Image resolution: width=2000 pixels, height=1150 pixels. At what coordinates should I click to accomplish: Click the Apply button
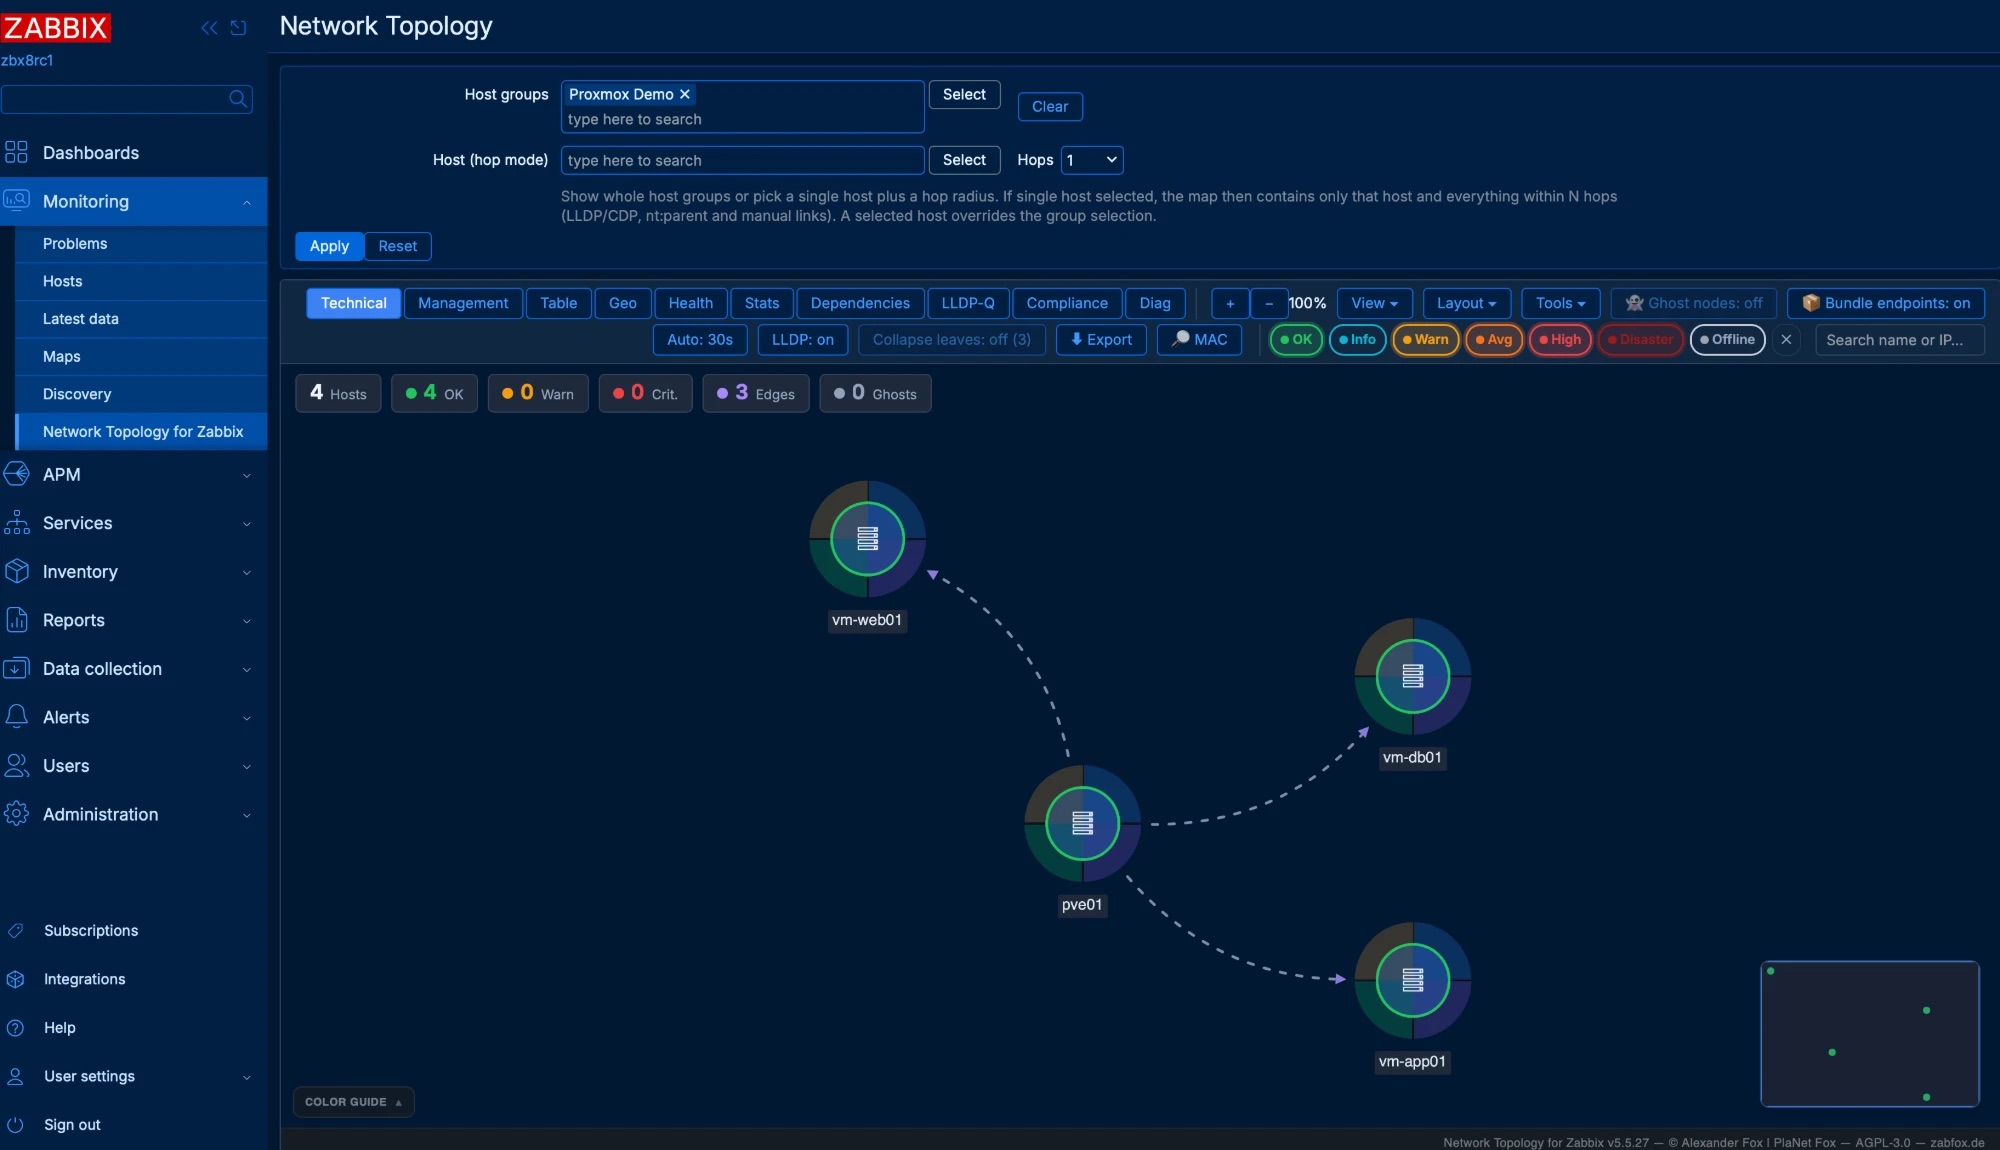click(329, 246)
